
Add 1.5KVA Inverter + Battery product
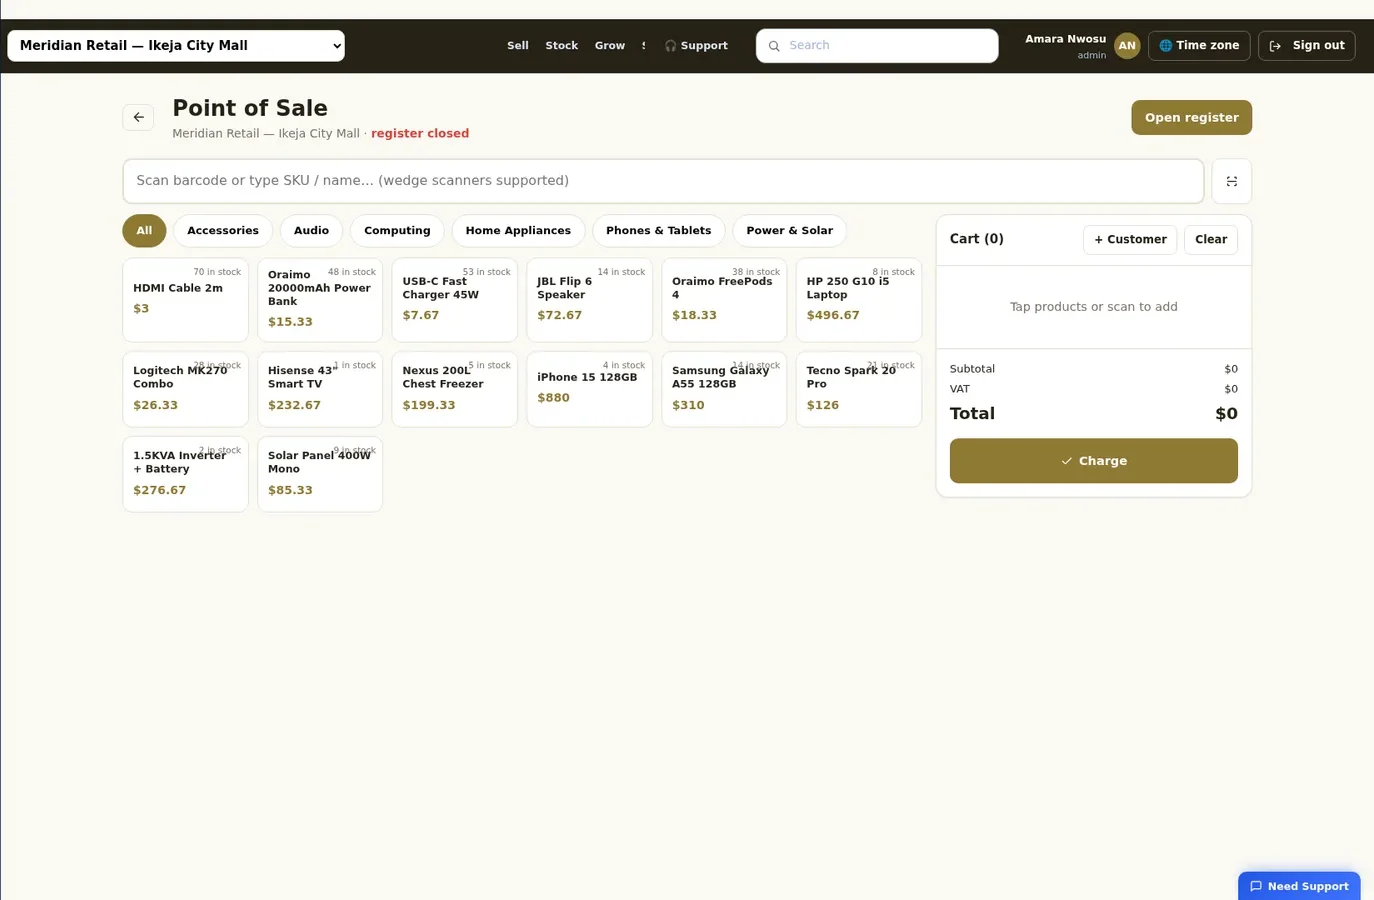point(185,474)
